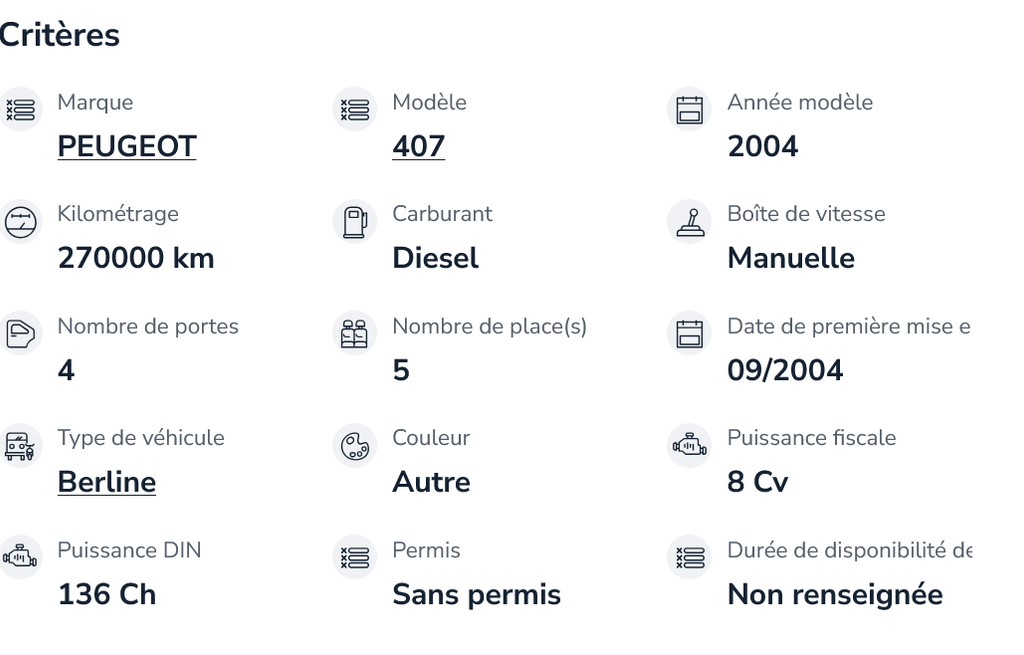Click the Critères section heading
Screen dimensions: 1024x655
click(59, 35)
